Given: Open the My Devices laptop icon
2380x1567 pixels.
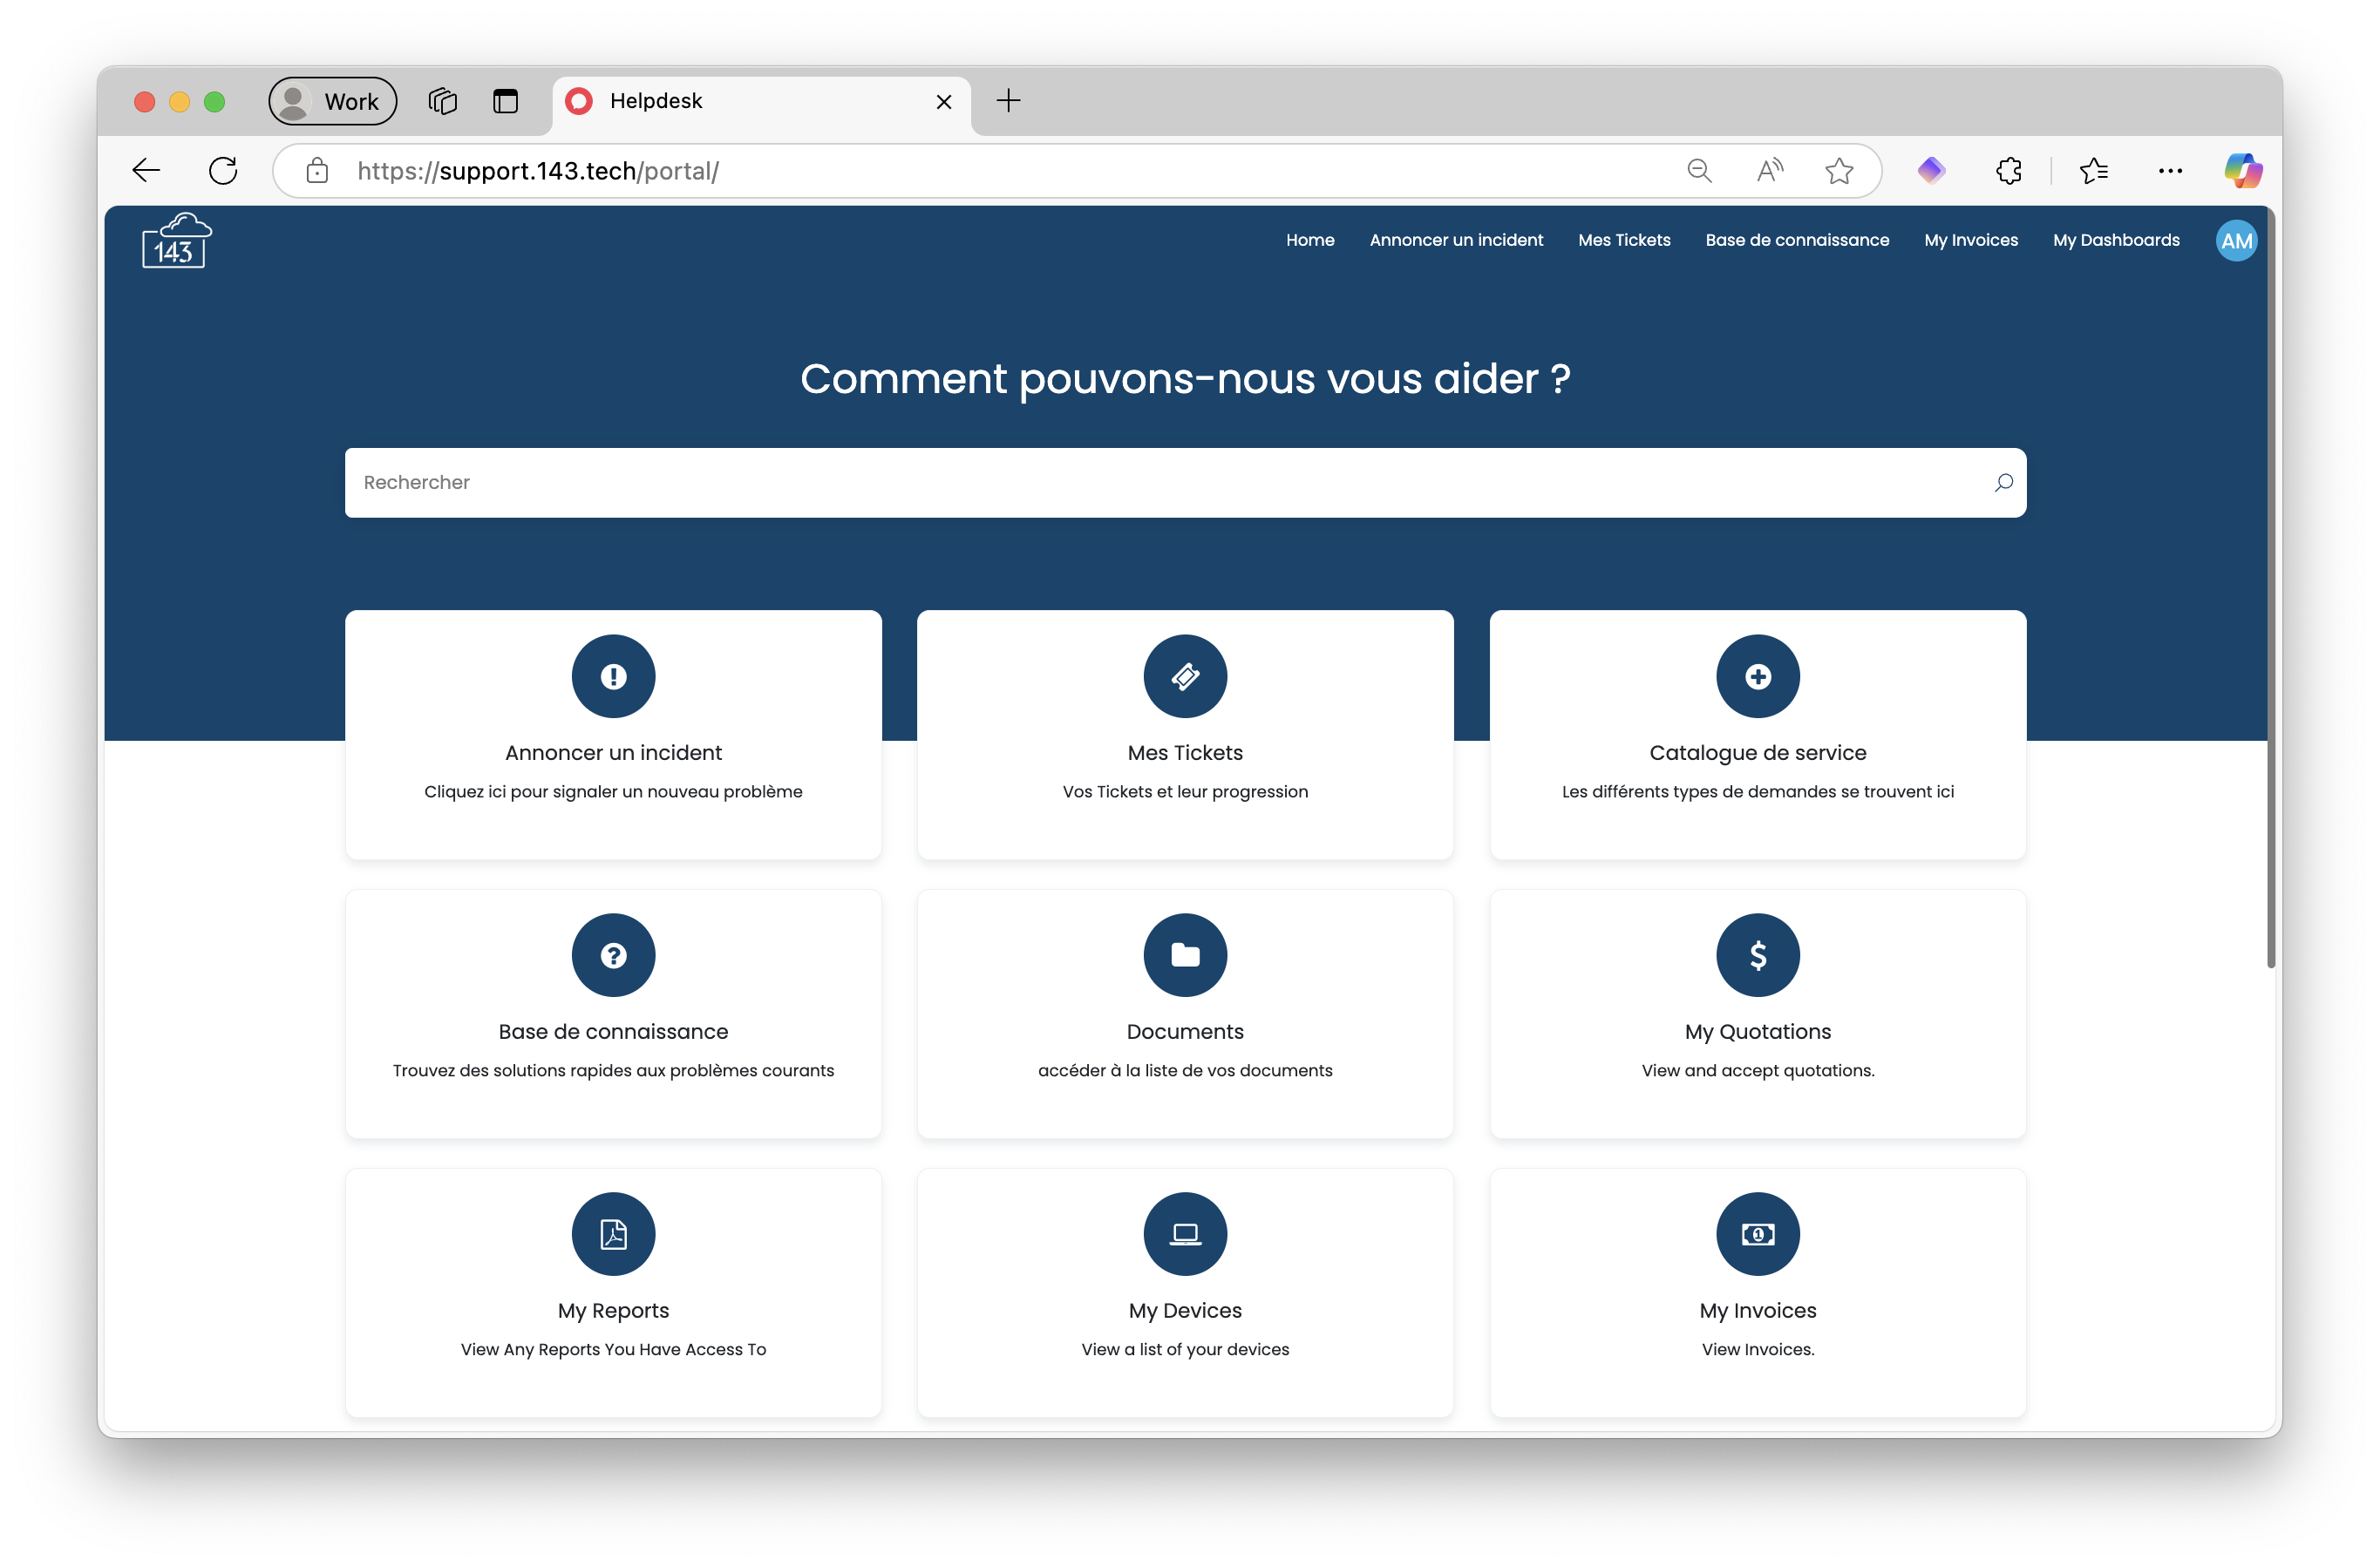Looking at the screenshot, I should [1185, 1234].
